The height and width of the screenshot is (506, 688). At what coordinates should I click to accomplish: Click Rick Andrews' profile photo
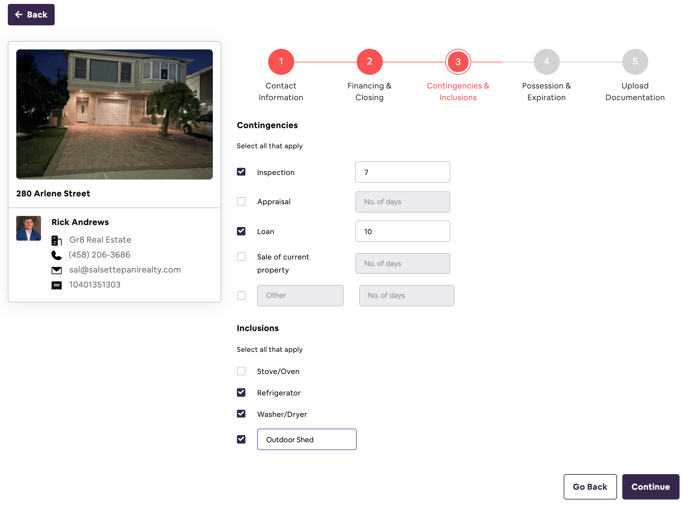point(29,228)
